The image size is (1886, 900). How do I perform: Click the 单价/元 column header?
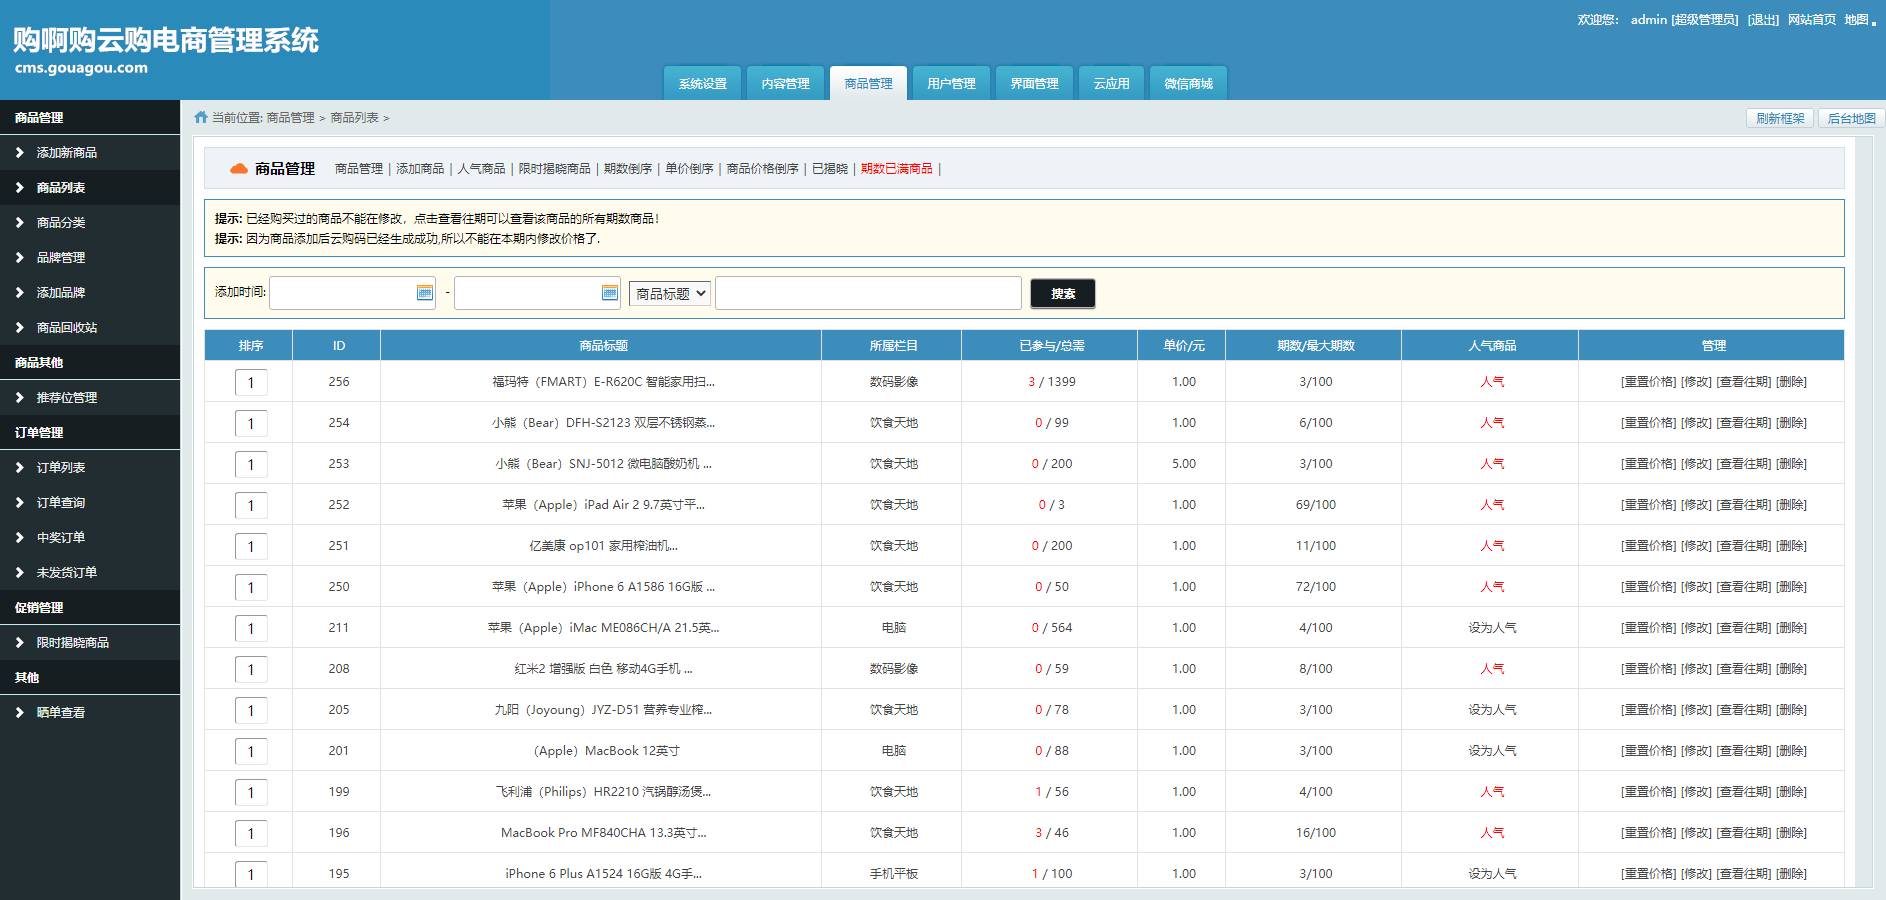(x=1183, y=345)
